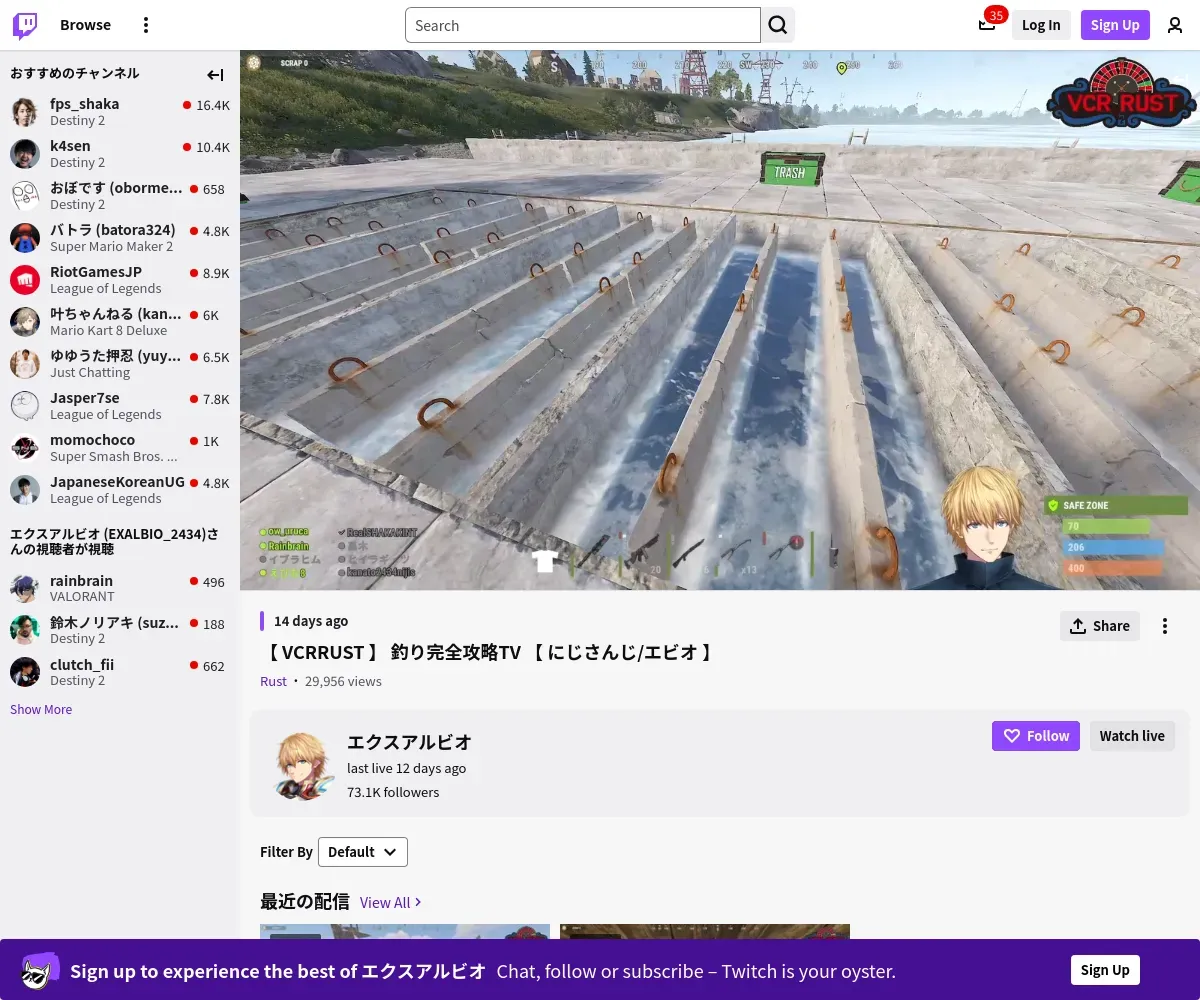The width and height of the screenshot is (1200, 1000).
Task: Open clutch_fii channel avatar
Action: tap(25, 672)
